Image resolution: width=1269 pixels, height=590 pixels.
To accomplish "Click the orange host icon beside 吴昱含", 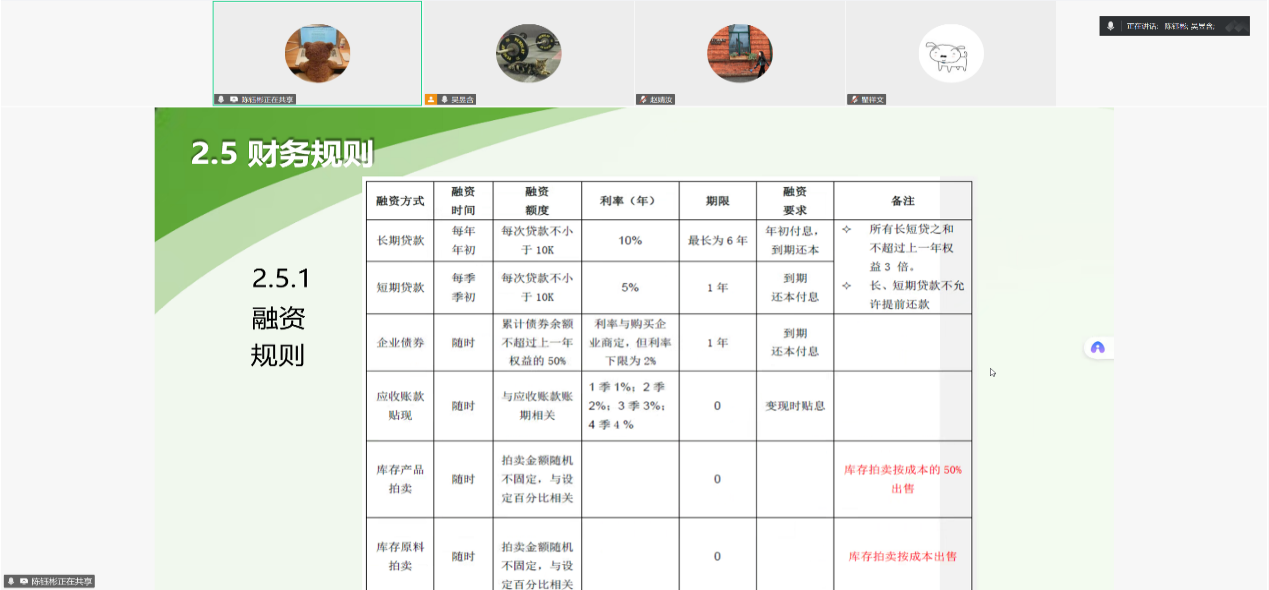I will [x=432, y=100].
